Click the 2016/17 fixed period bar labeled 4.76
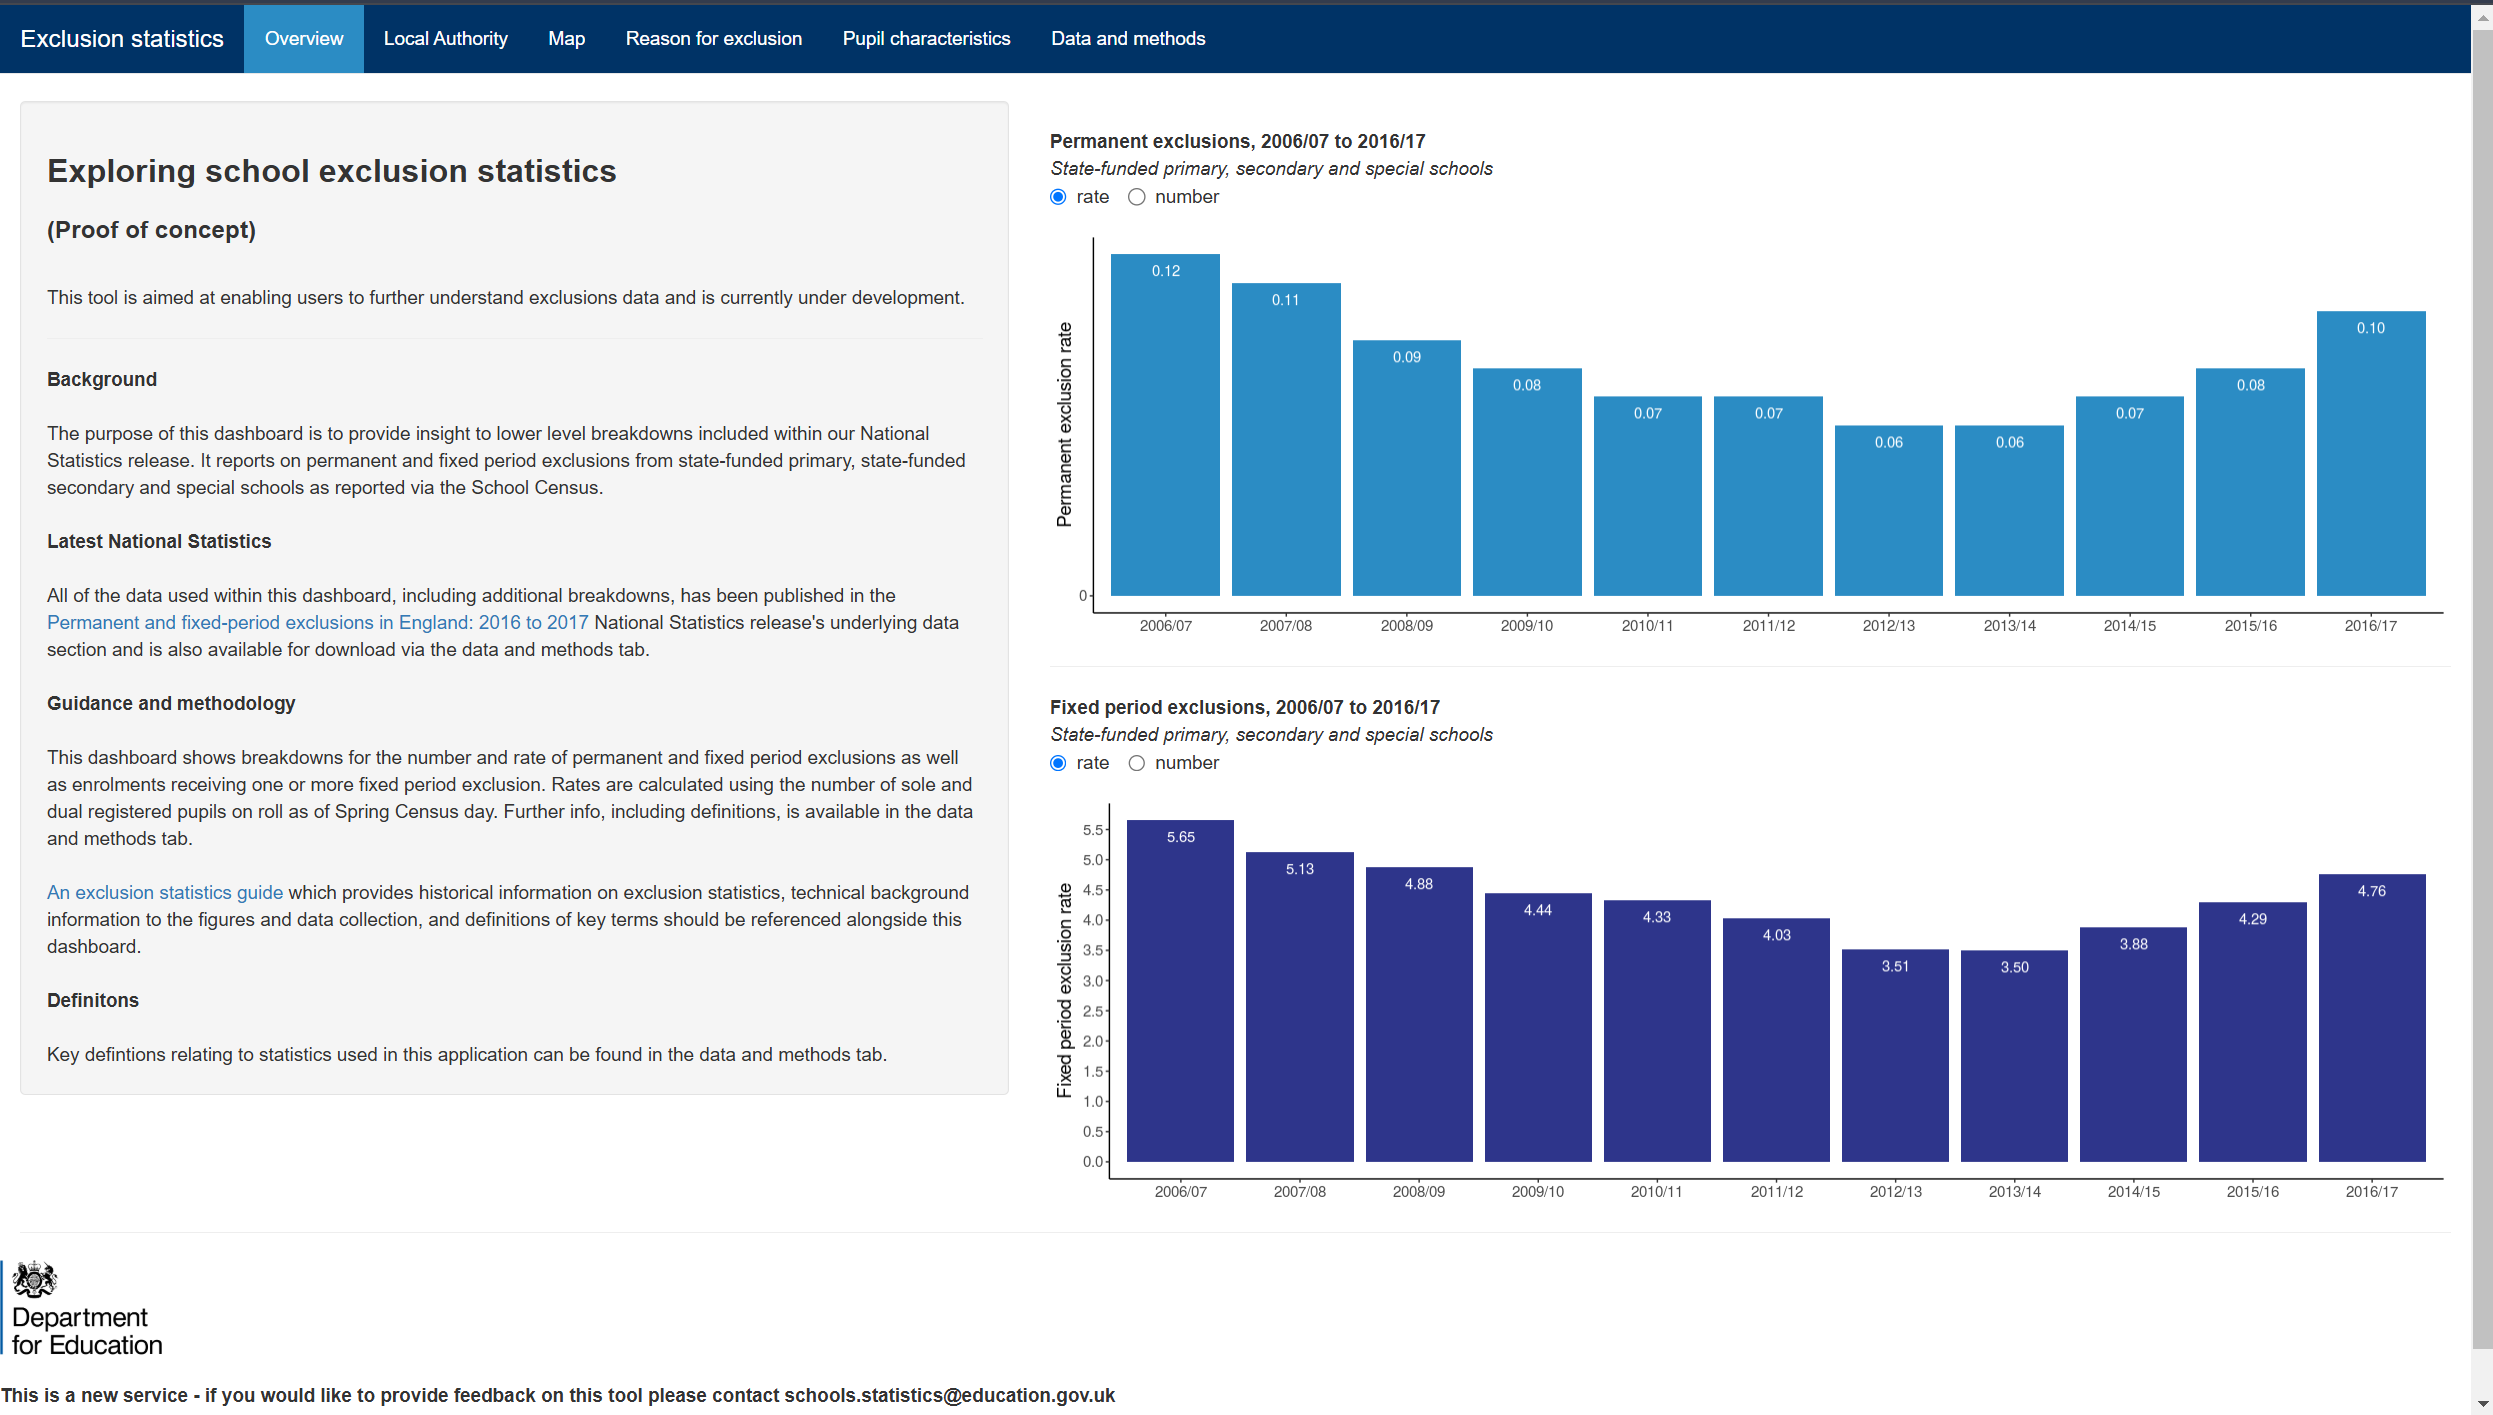 [2371, 1020]
